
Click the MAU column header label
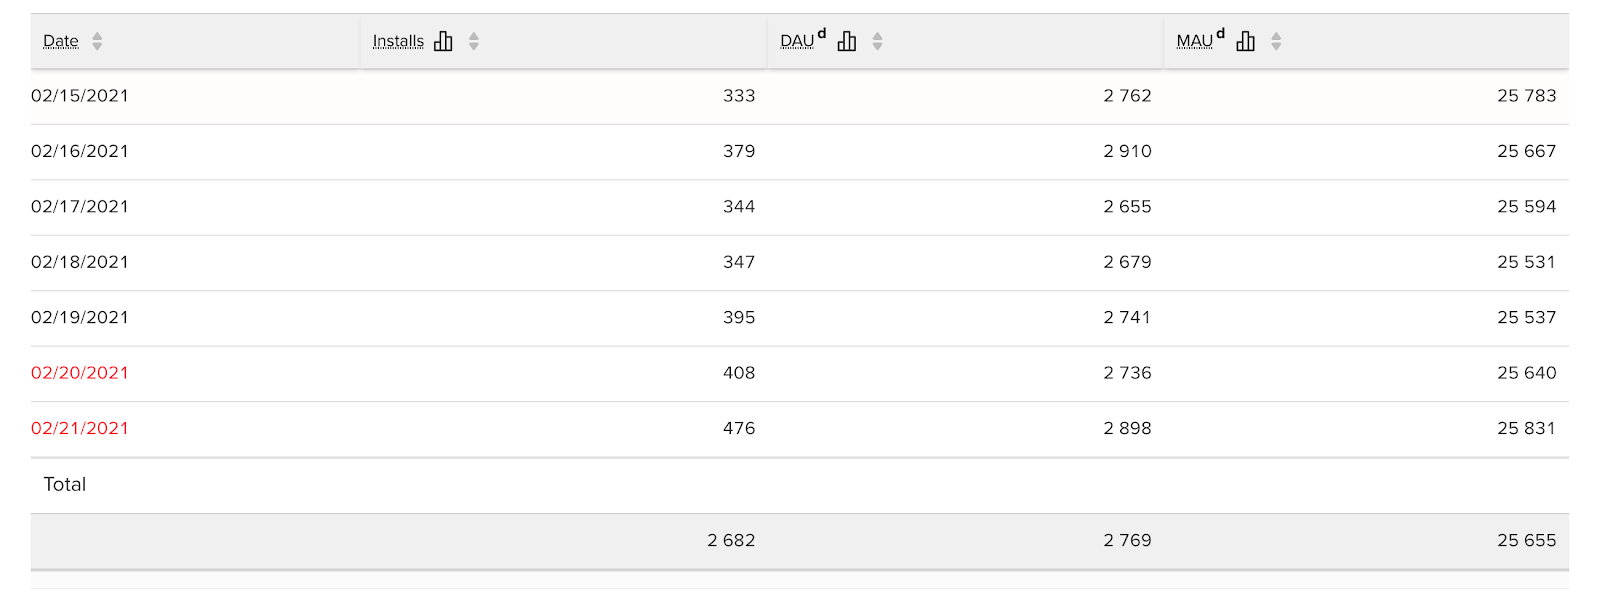(1194, 41)
